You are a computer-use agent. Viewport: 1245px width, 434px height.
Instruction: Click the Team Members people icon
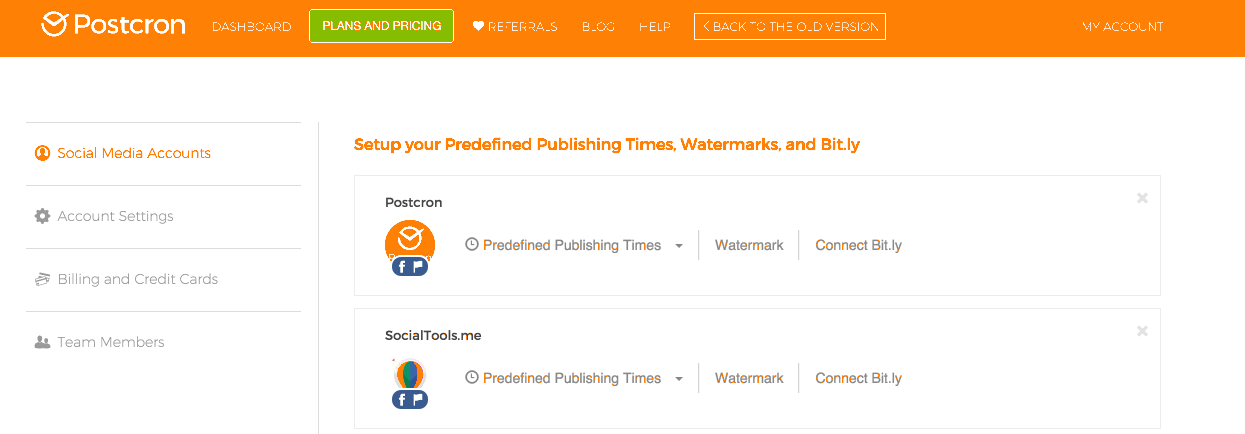(42, 342)
